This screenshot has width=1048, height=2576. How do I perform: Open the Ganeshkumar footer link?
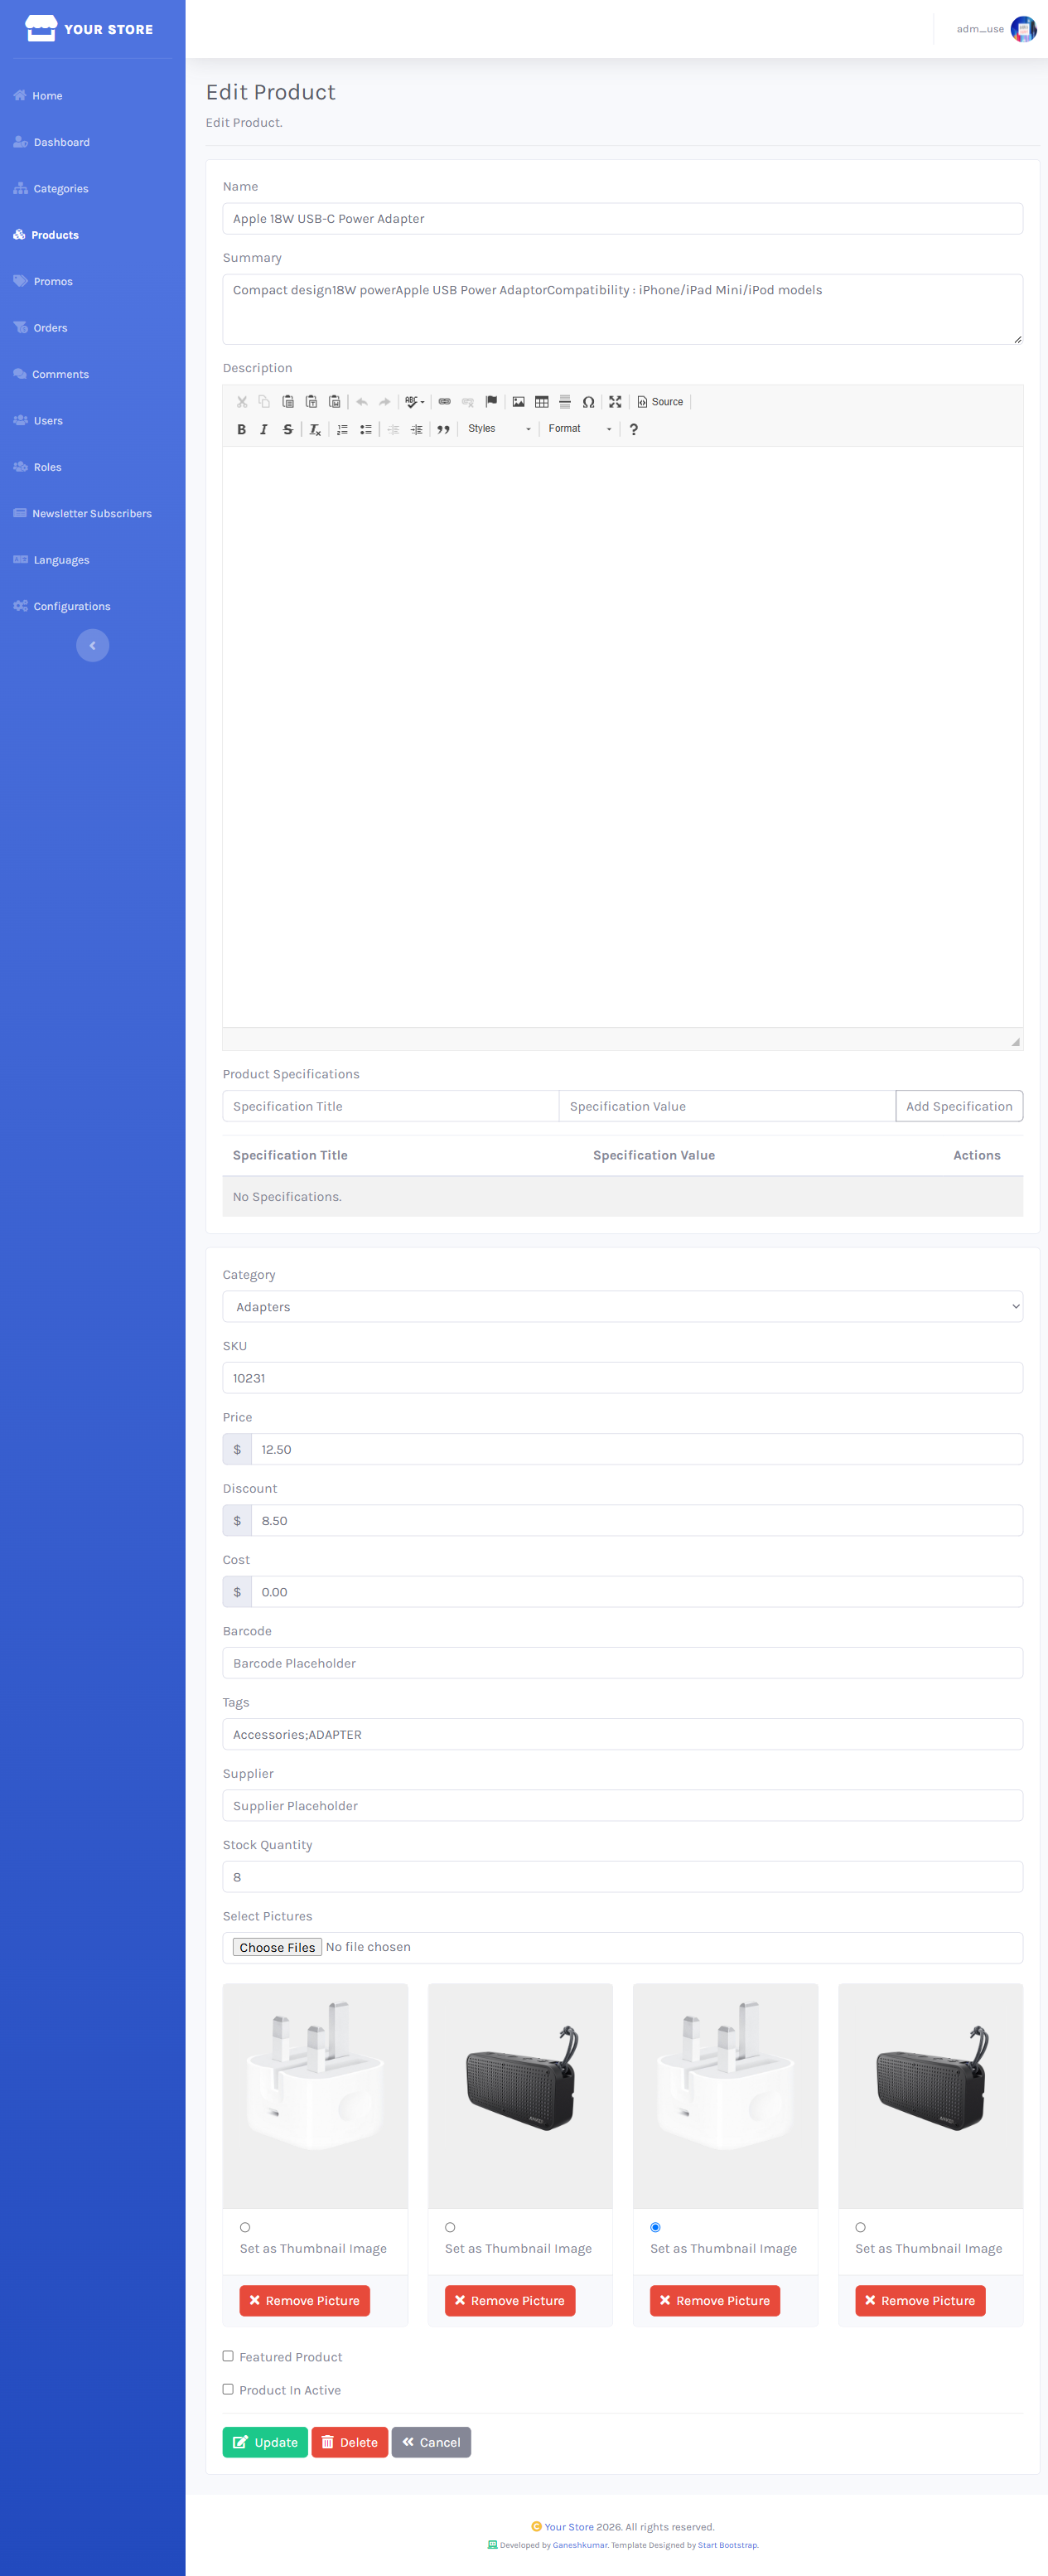[580, 2545]
